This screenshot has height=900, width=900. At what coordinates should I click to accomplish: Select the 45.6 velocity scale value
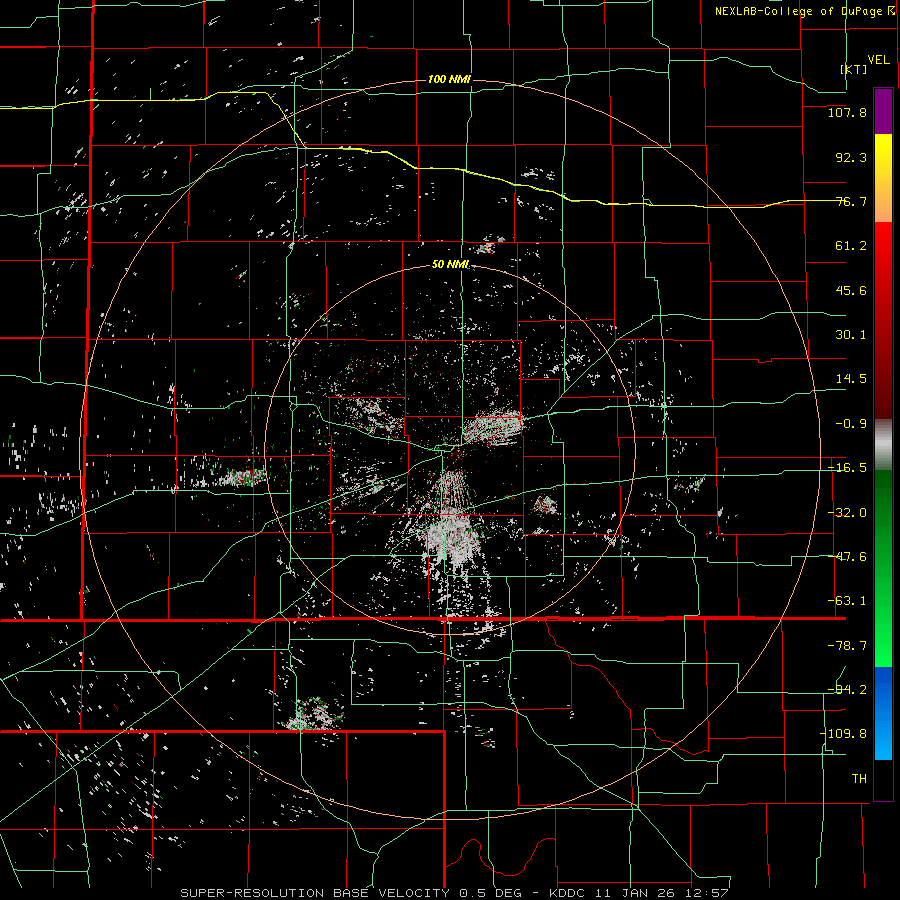click(x=851, y=290)
